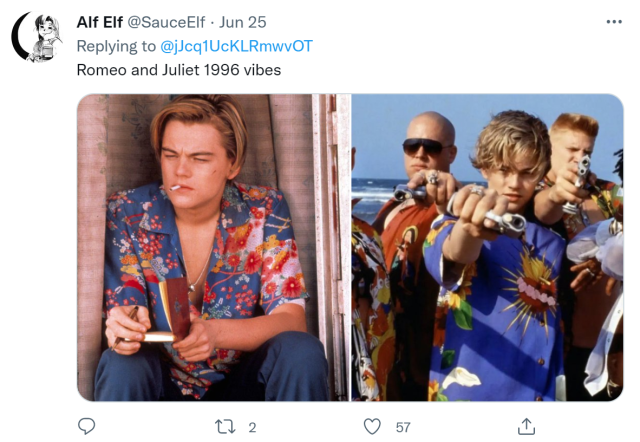Click the thin divider between the two photos

(x=350, y=247)
